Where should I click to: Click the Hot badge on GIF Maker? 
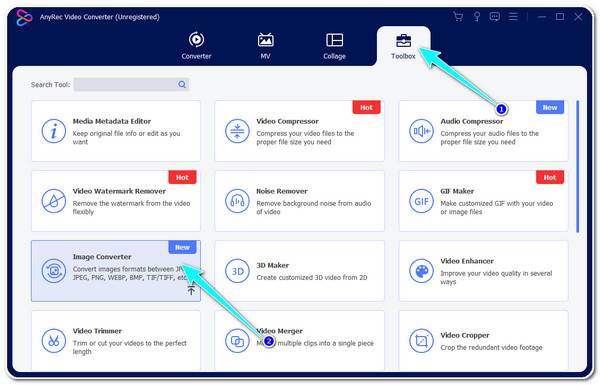550,177
